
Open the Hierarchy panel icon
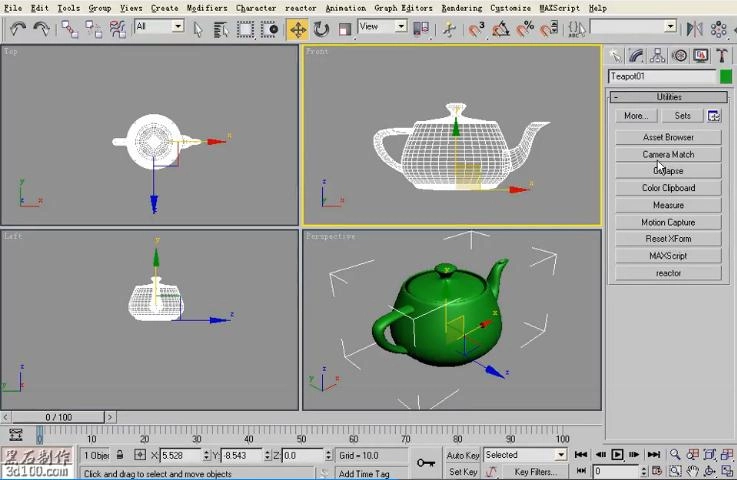click(x=658, y=56)
